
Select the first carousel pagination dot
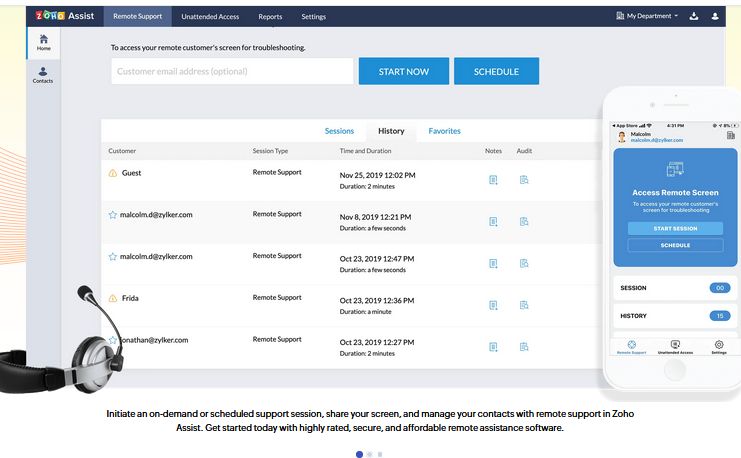point(359,454)
